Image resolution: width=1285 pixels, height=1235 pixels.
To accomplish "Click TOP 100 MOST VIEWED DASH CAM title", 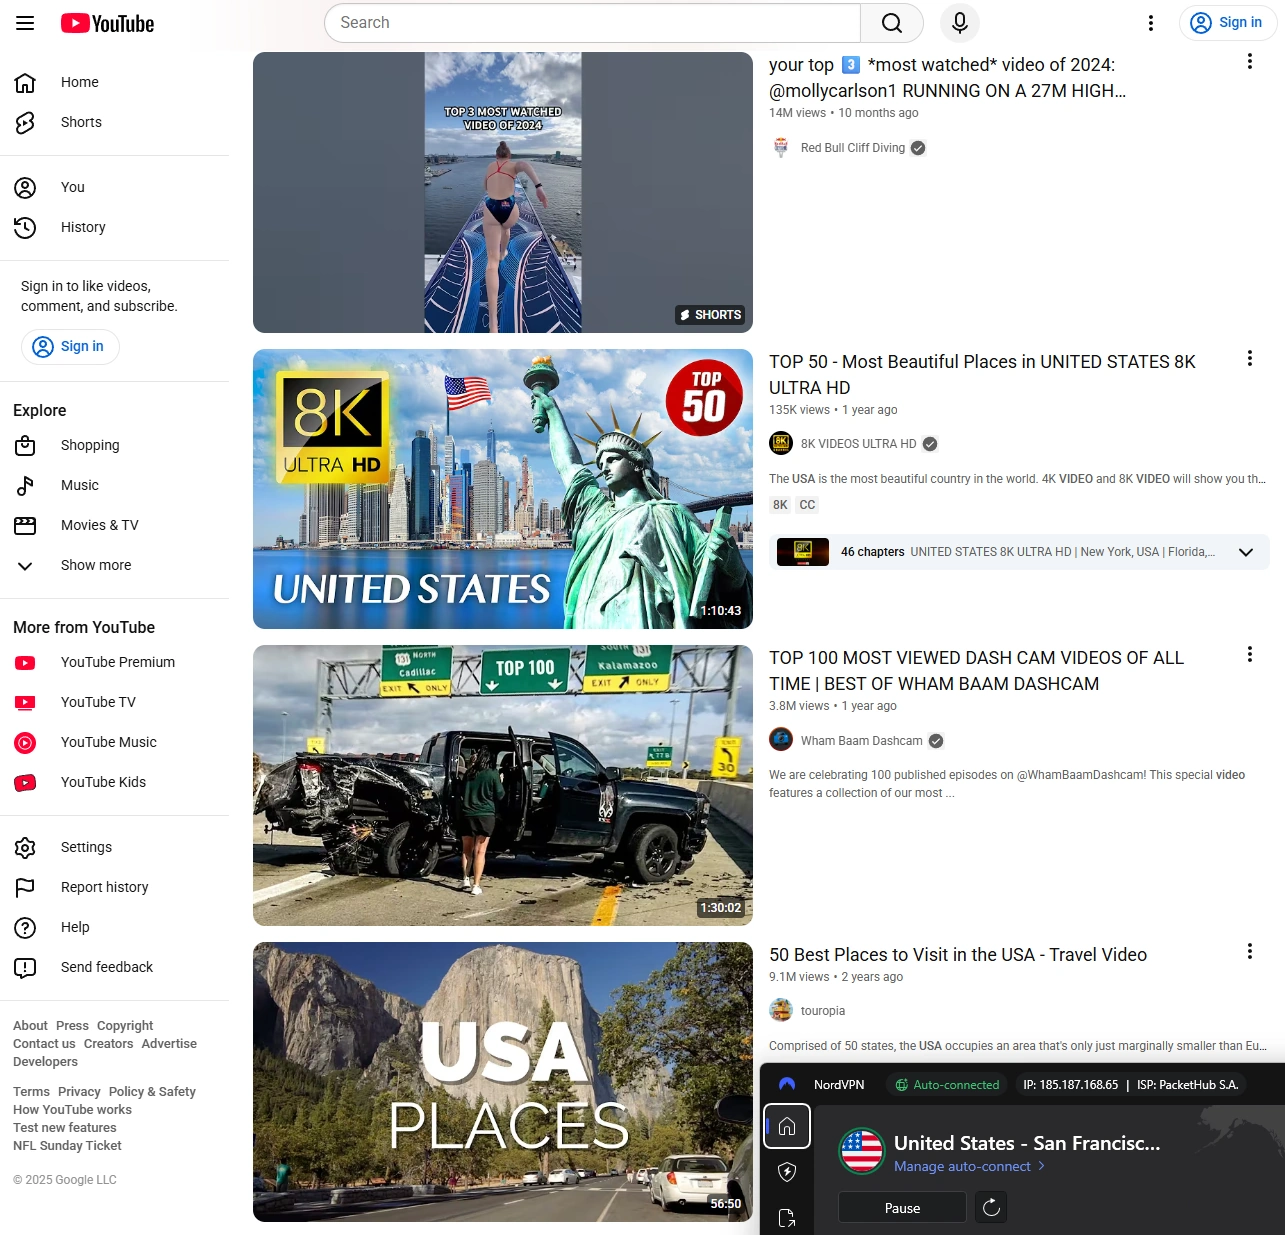I will [x=976, y=671].
